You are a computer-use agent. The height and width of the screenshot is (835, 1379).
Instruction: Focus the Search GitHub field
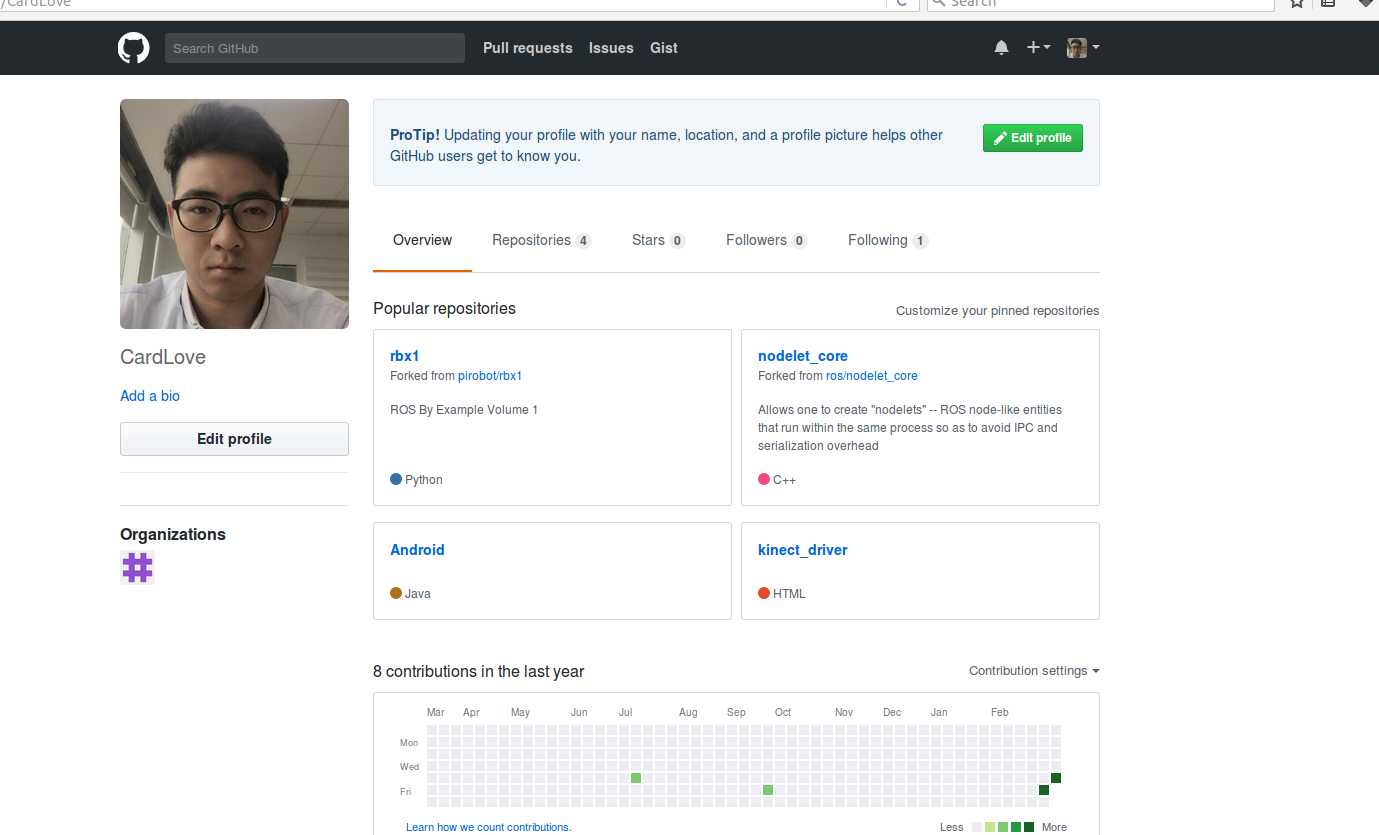pos(314,48)
